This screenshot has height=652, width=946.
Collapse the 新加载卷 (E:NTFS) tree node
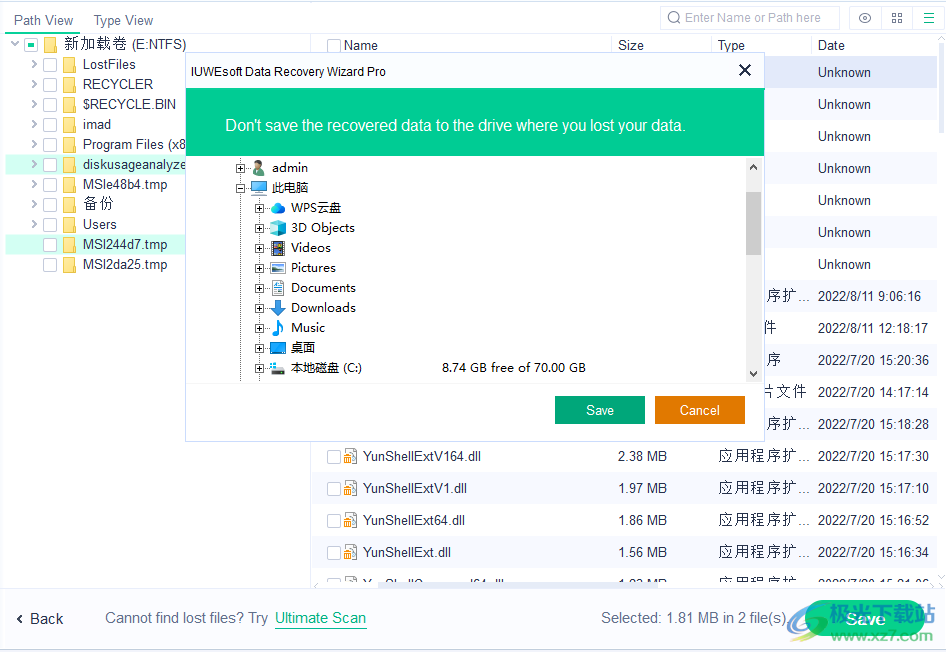click(x=15, y=43)
